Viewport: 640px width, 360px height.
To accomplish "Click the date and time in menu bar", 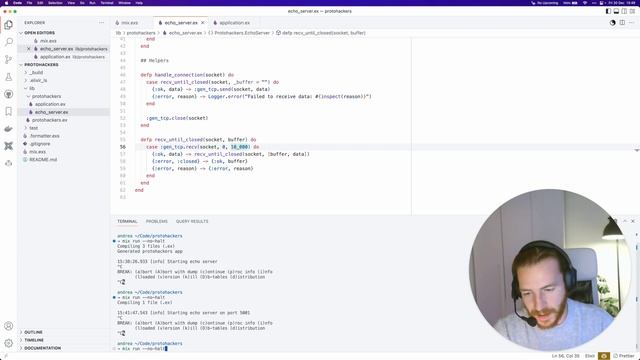I will 621,3.
